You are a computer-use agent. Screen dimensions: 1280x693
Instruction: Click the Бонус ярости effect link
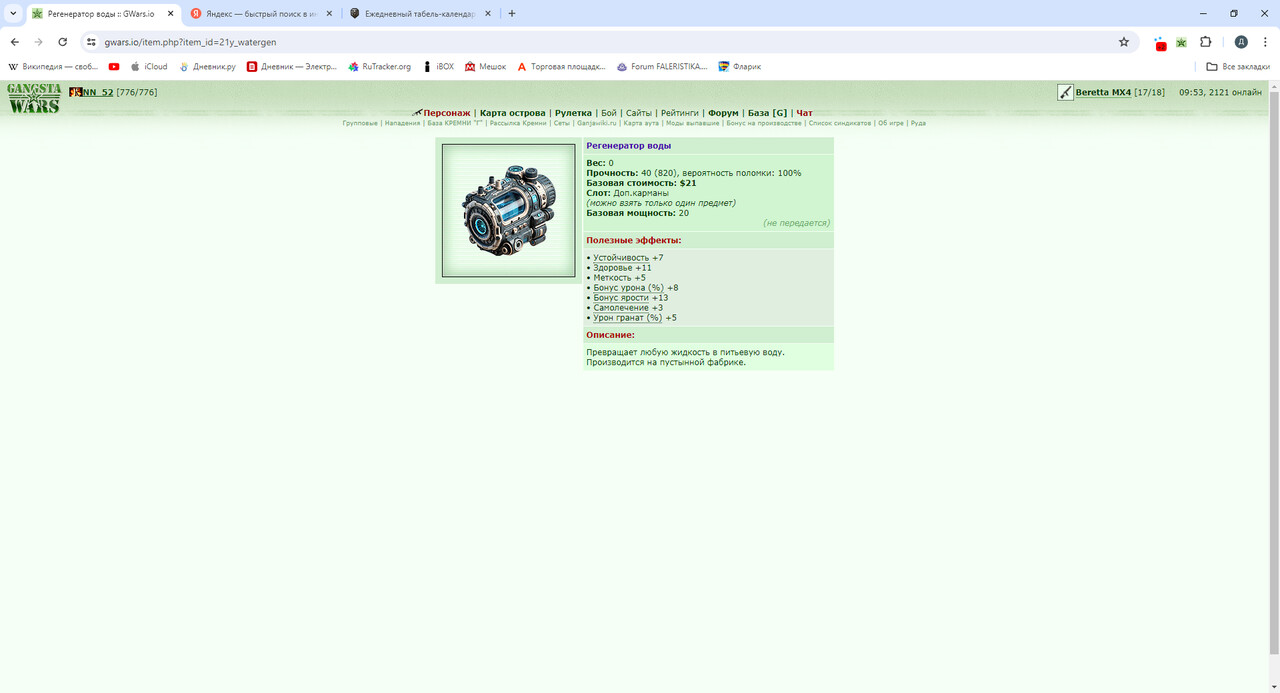[621, 298]
